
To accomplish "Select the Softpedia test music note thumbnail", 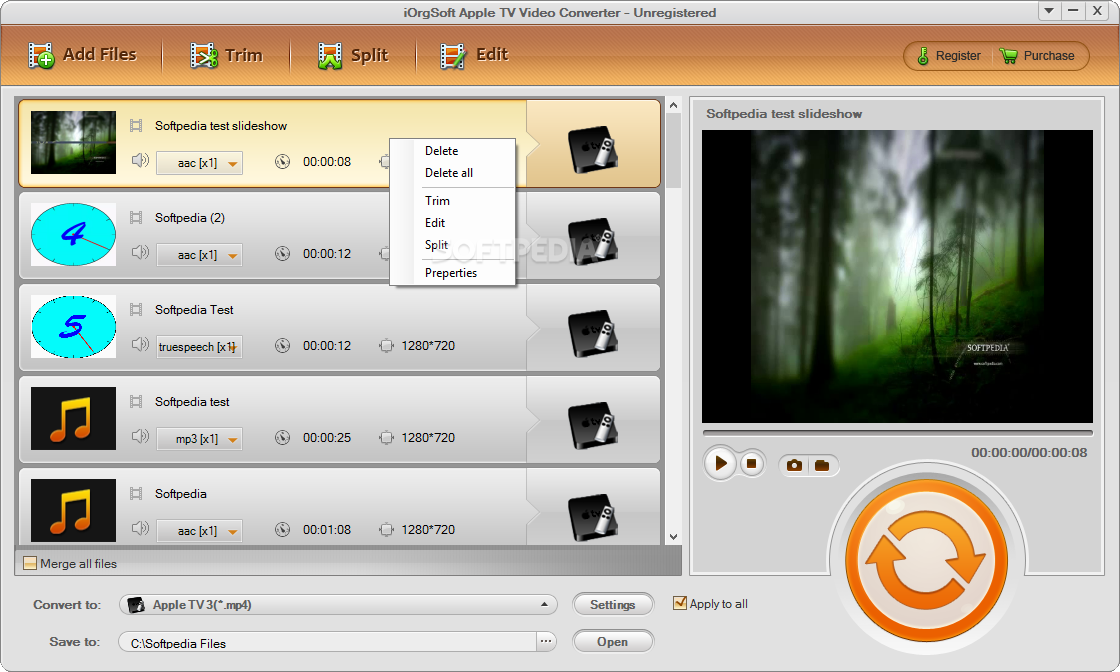I will pos(74,418).
